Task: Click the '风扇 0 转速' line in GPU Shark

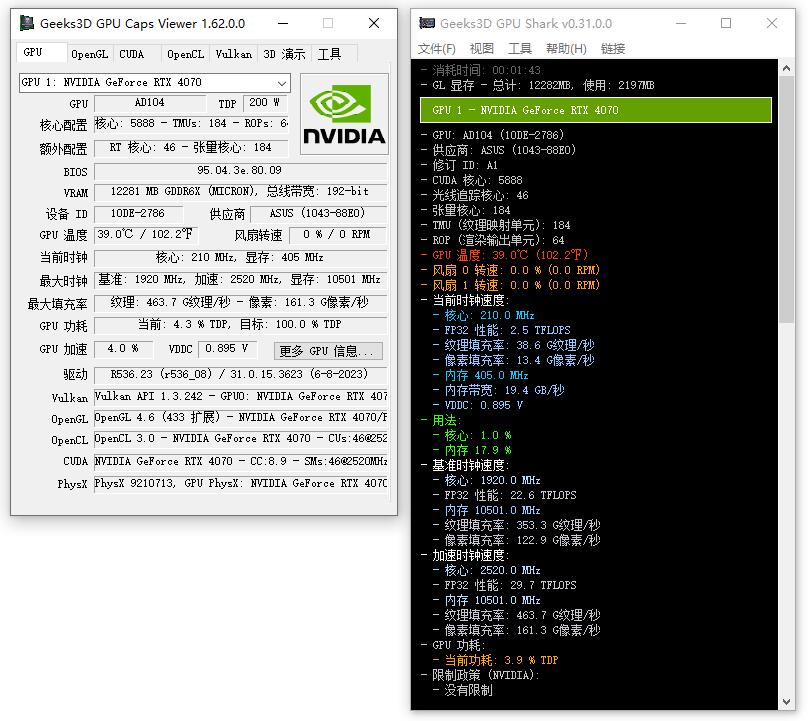Action: [x=510, y=271]
